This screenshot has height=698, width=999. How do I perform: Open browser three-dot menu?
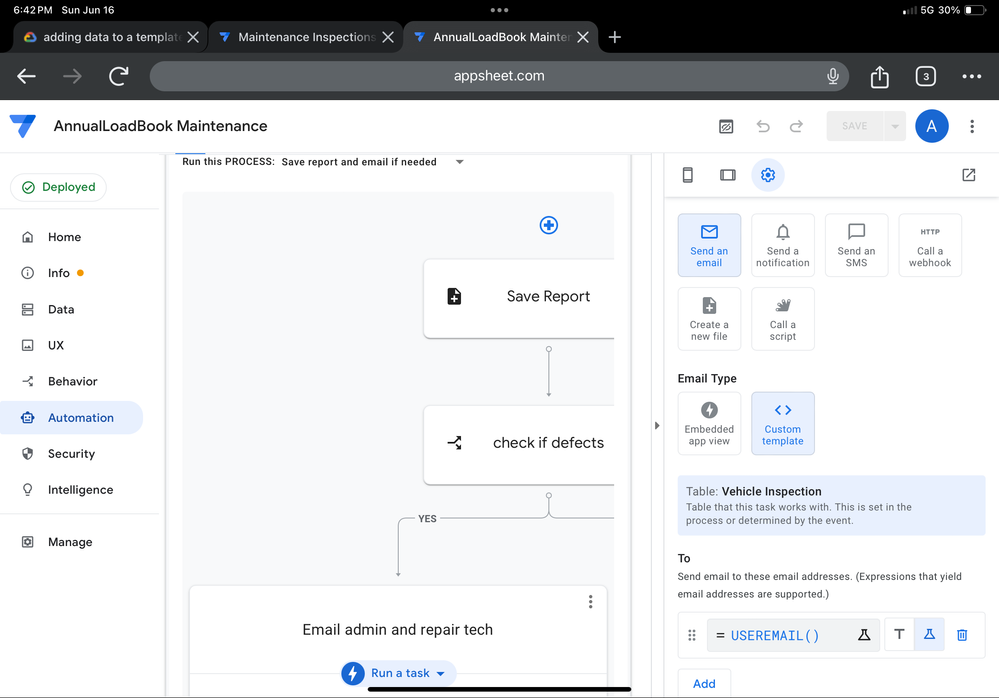972,76
